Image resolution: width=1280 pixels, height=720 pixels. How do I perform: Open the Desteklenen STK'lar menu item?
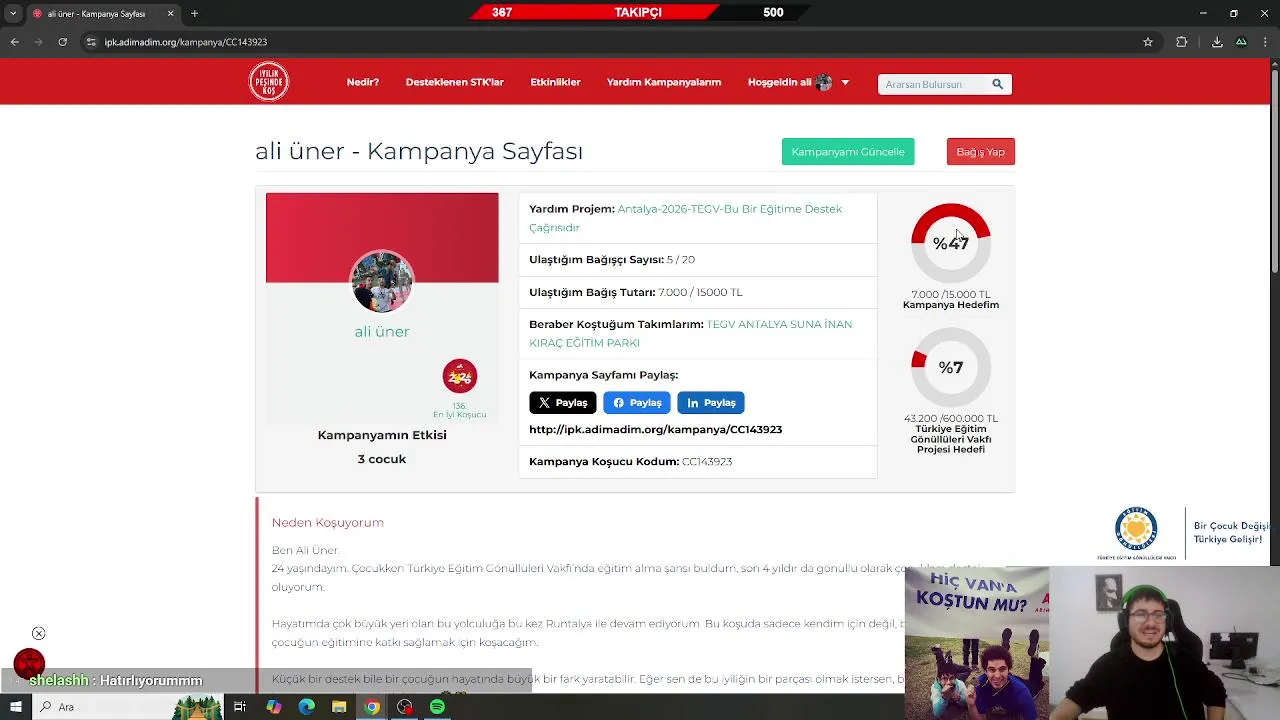tap(454, 82)
